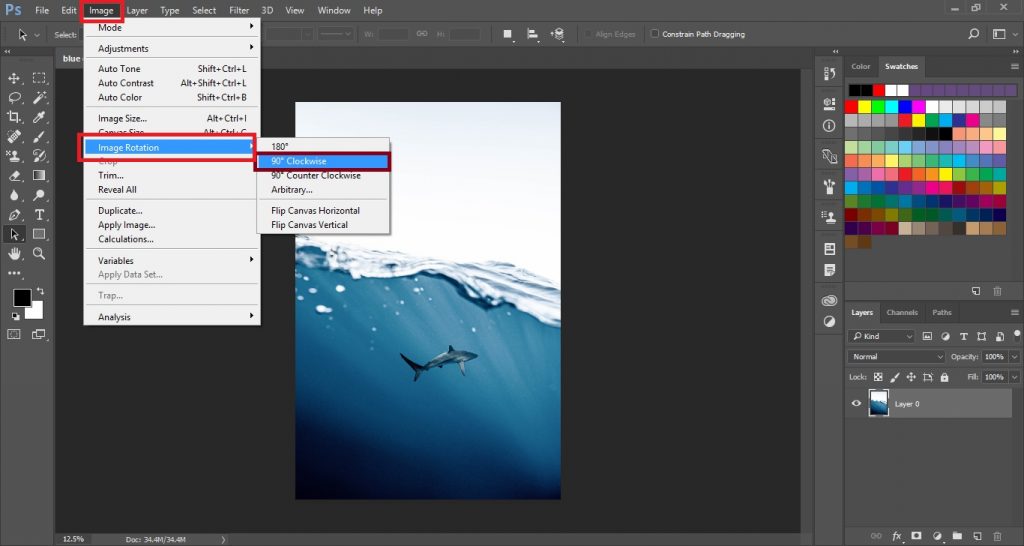Select the Eyedropper tool
The height and width of the screenshot is (546, 1024).
pos(39,118)
